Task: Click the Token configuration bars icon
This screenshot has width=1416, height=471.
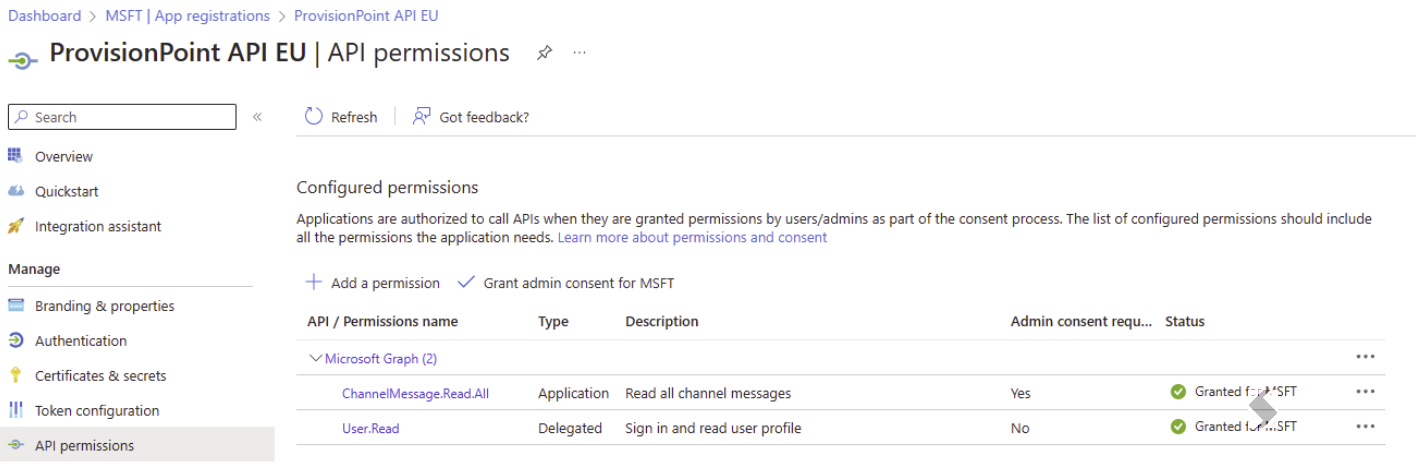Action: [15, 410]
